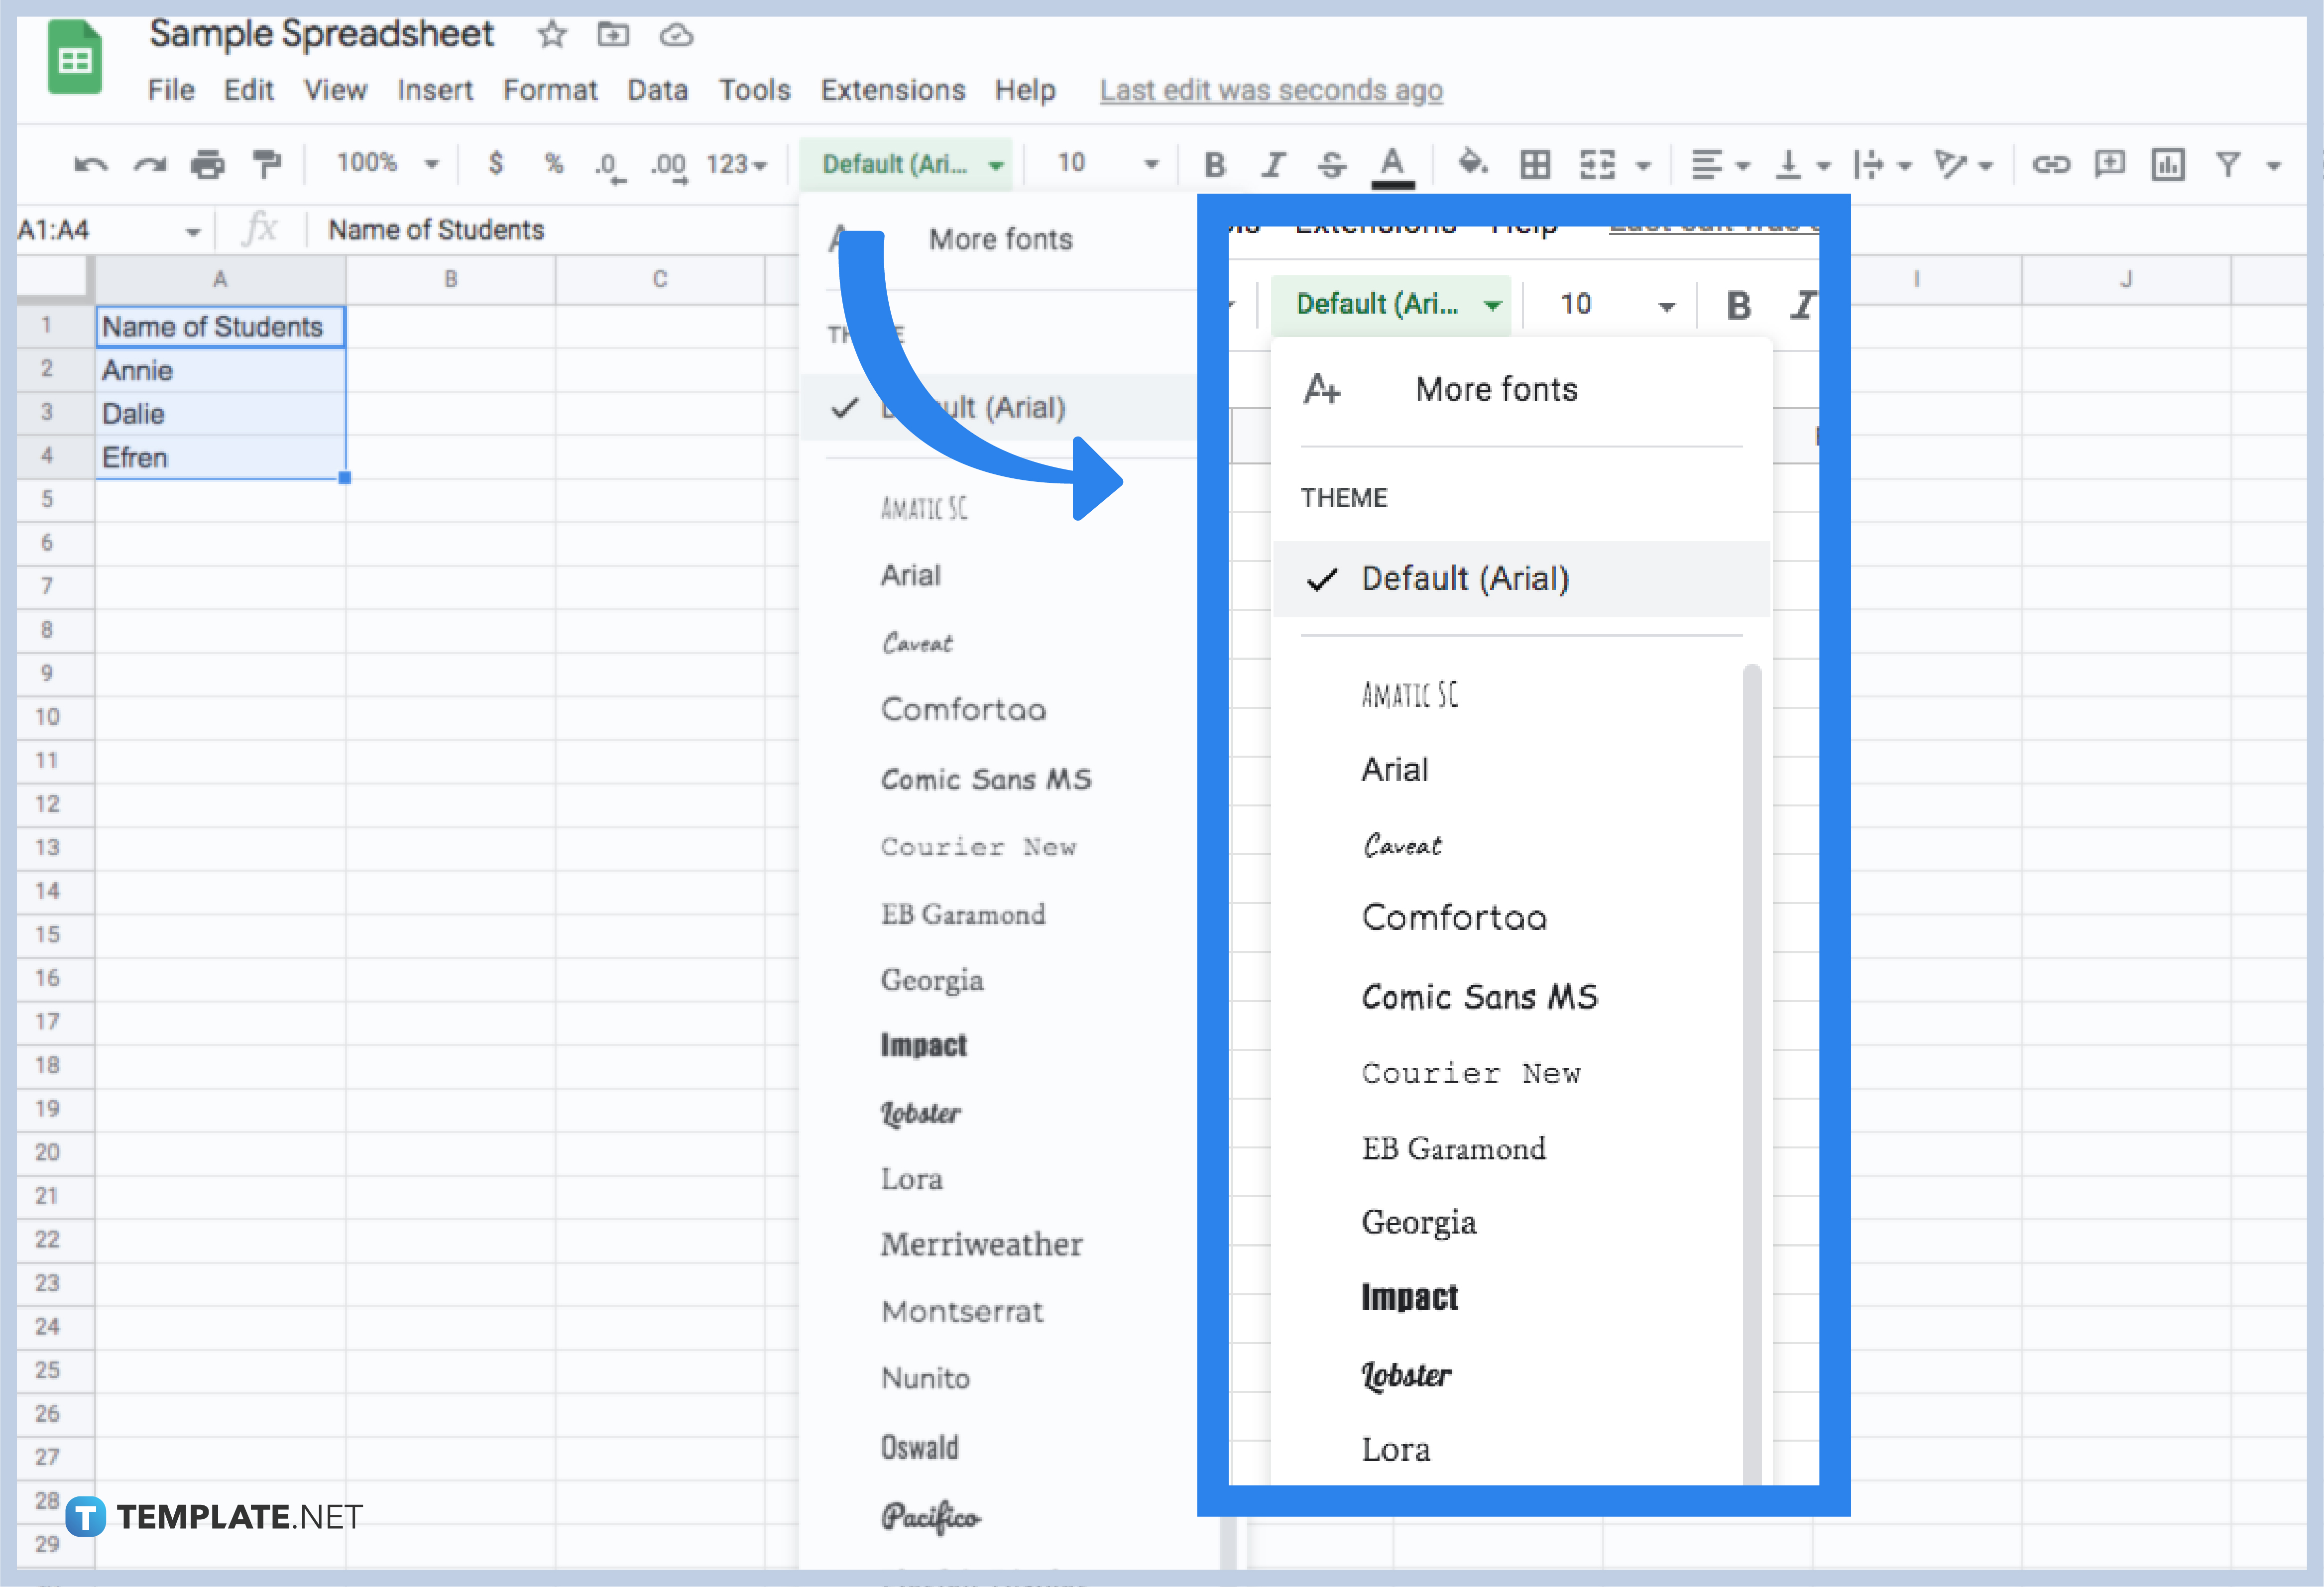Select column J header

[2126, 279]
